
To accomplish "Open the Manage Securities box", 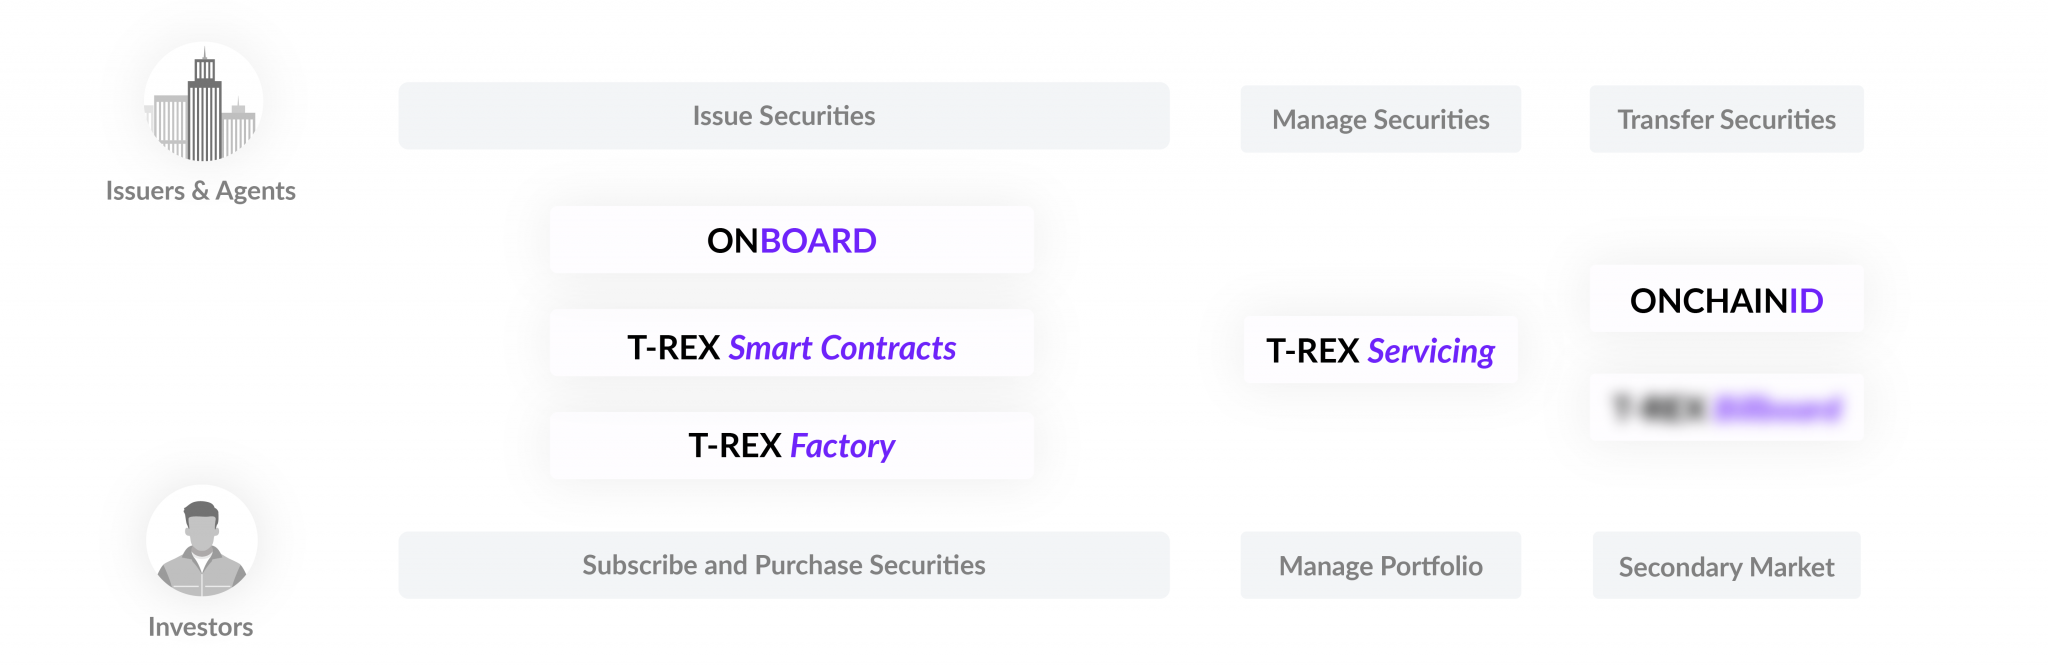I will click(x=1380, y=120).
